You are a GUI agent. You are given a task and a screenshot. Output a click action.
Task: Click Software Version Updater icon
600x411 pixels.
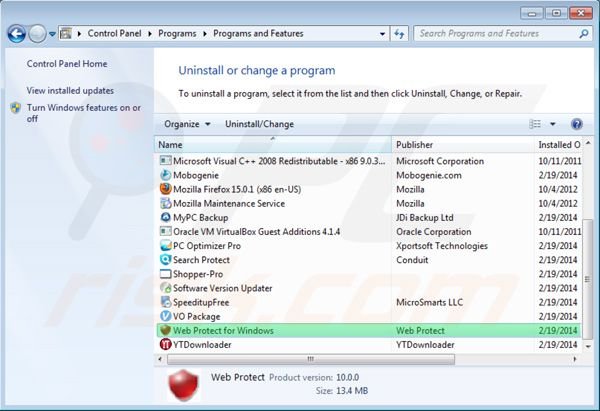click(165, 288)
